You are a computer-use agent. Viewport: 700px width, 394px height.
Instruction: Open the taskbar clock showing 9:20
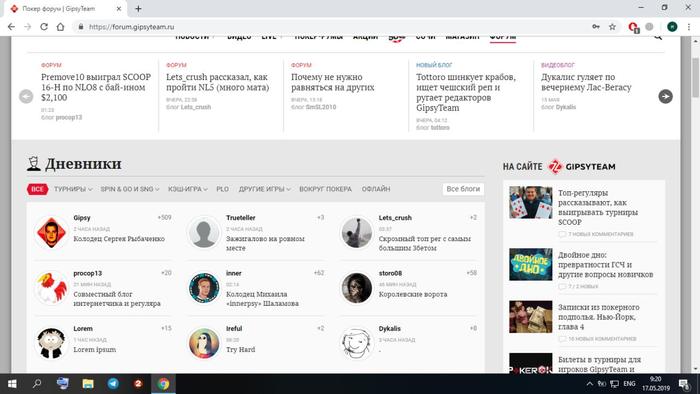(x=655, y=384)
